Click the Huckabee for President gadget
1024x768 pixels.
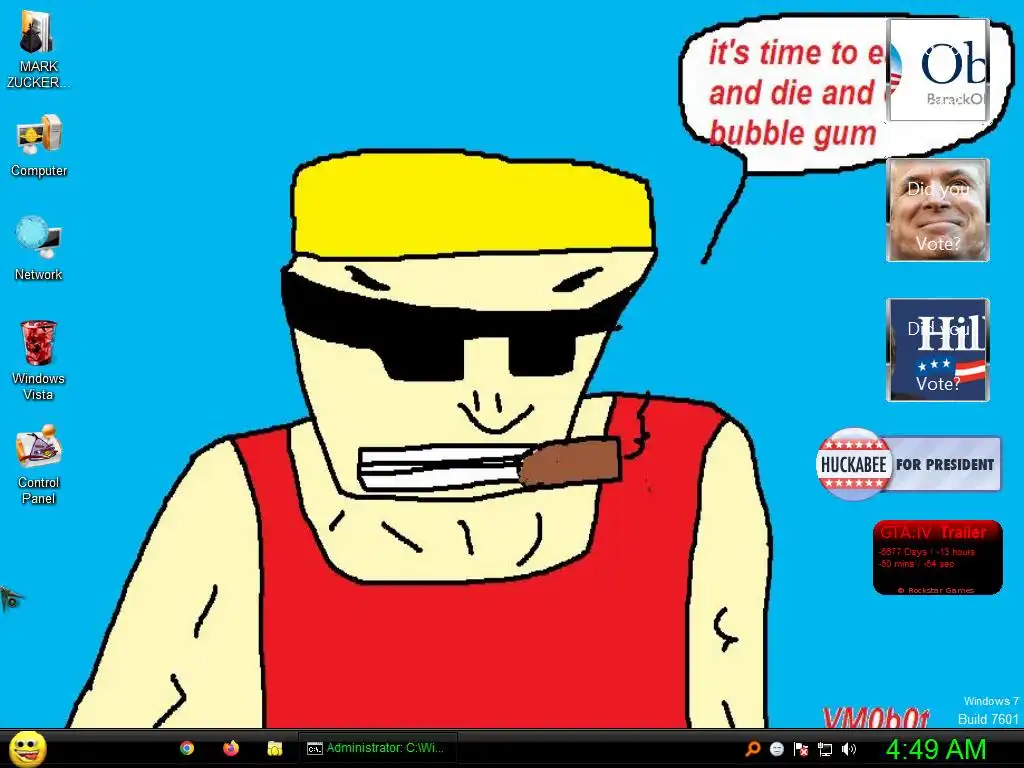pos(908,464)
